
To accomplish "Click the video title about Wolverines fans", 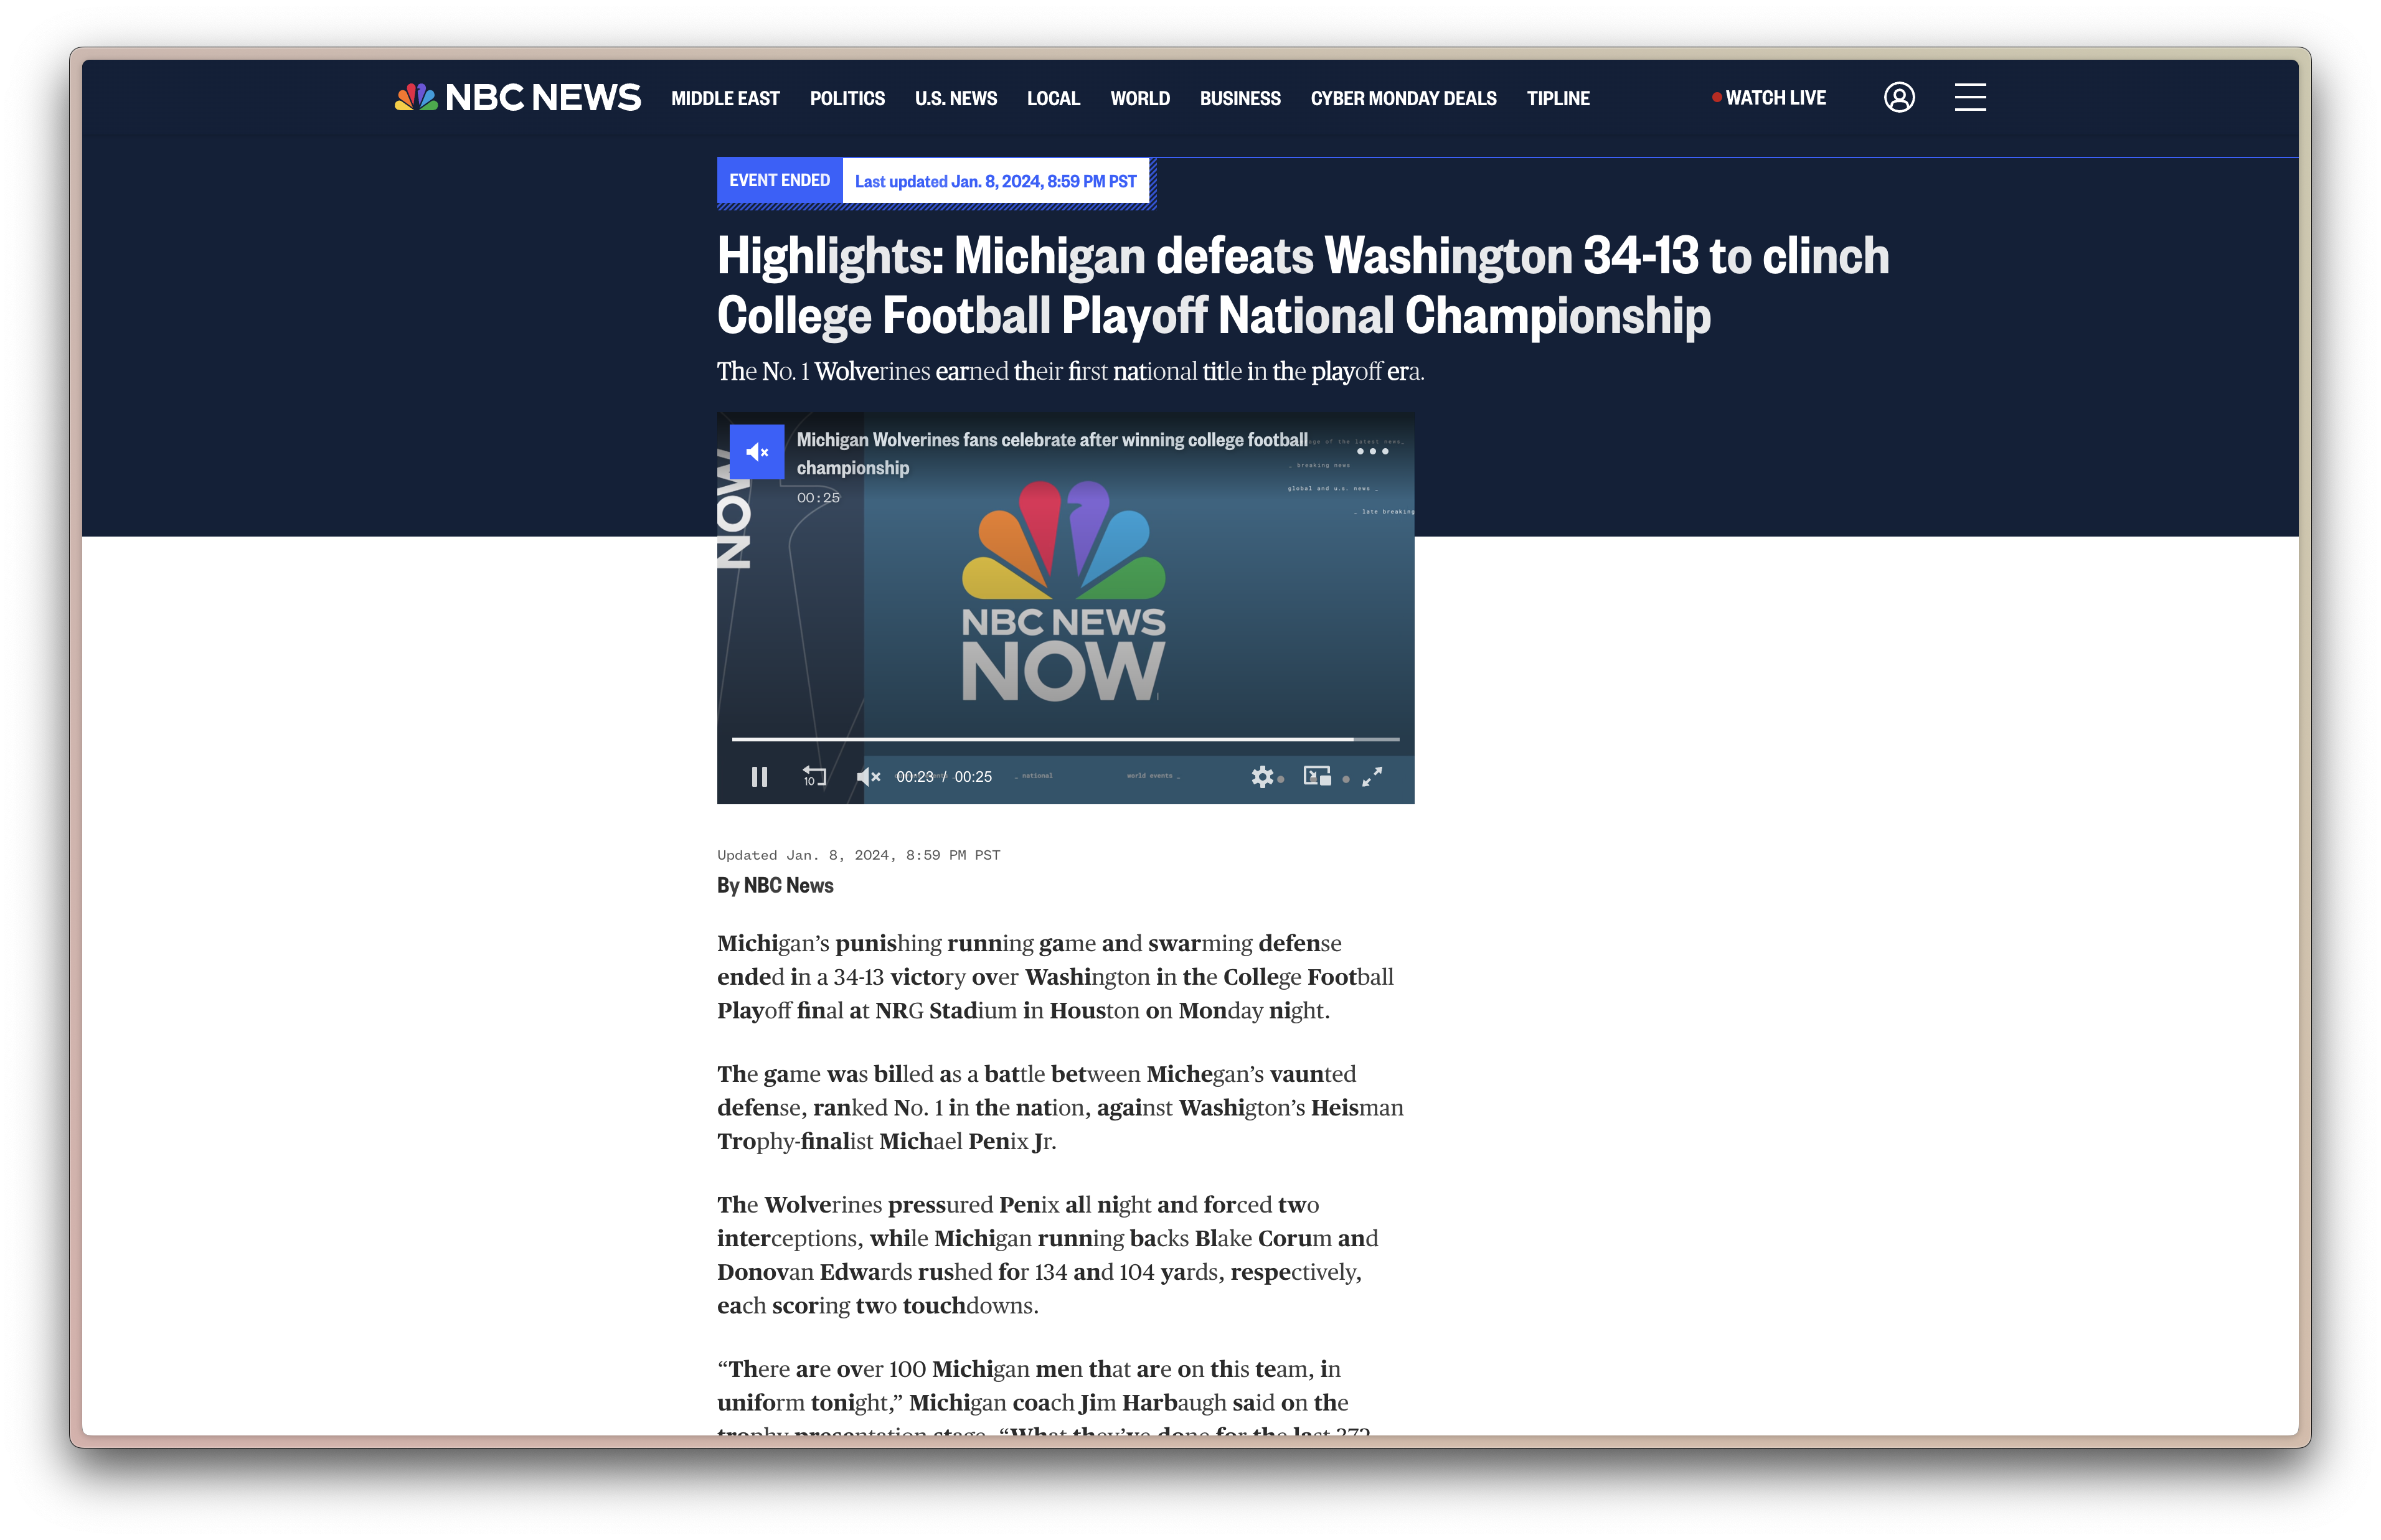I will tap(1051, 454).
